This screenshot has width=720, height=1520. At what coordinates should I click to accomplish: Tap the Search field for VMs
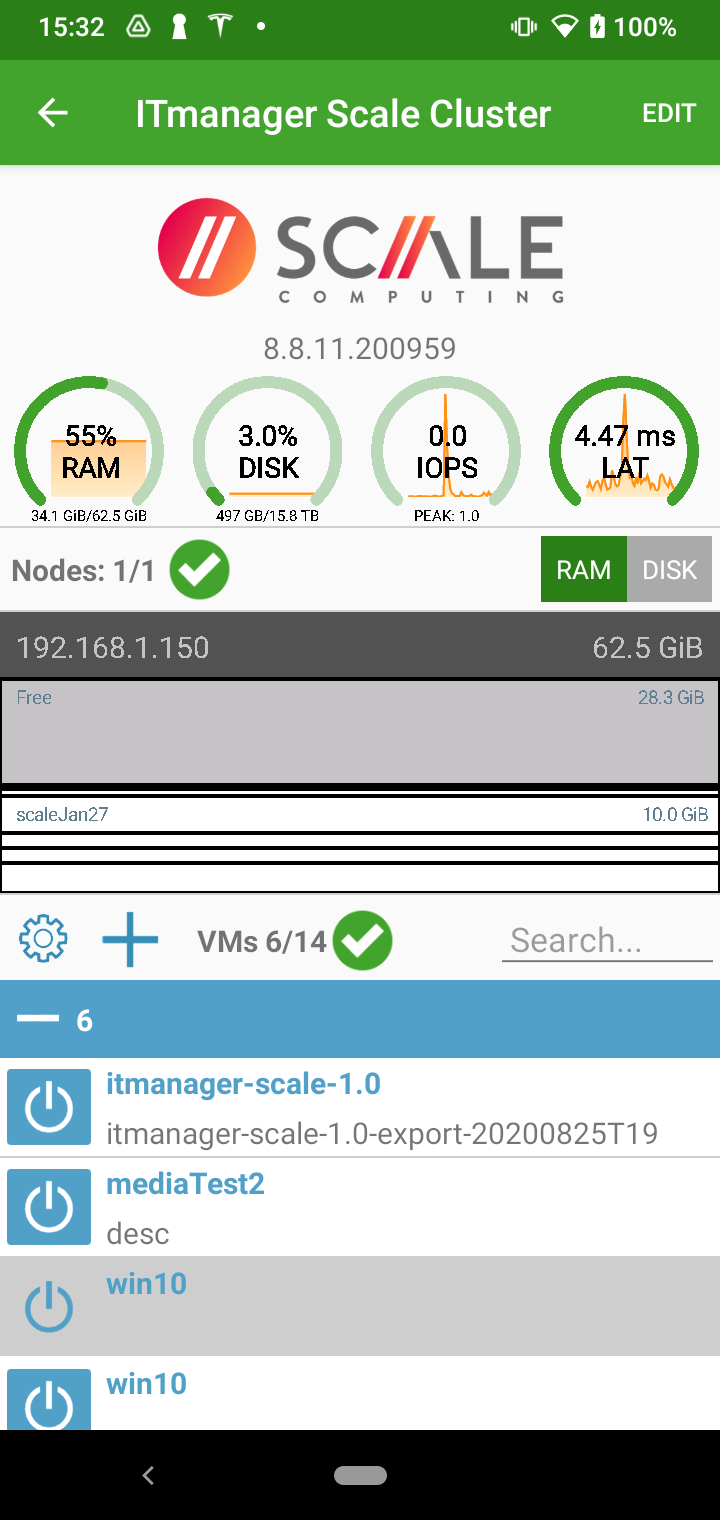coord(606,939)
